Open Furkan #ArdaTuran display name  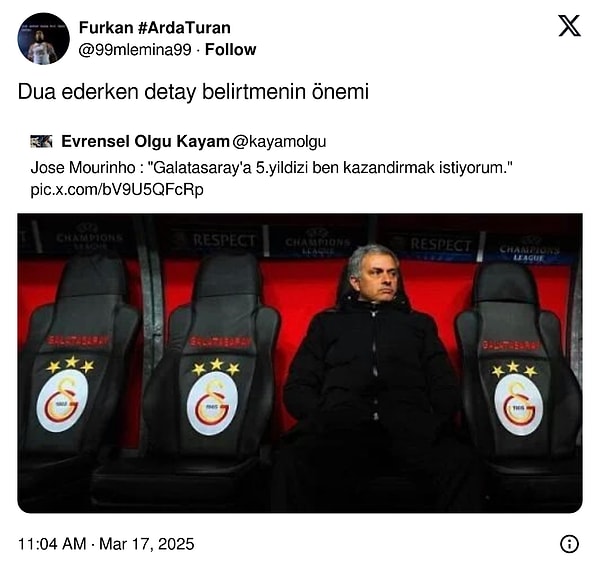point(155,28)
